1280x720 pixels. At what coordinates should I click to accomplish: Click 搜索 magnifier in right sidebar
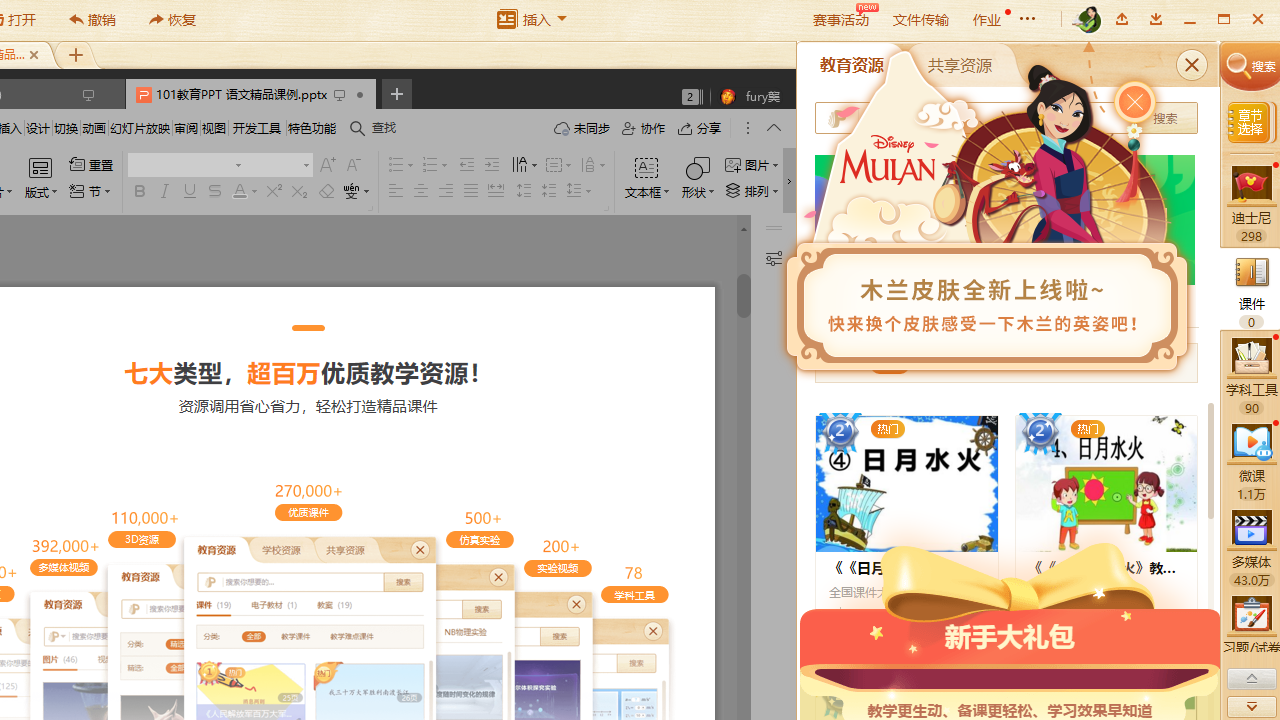click(x=1251, y=67)
